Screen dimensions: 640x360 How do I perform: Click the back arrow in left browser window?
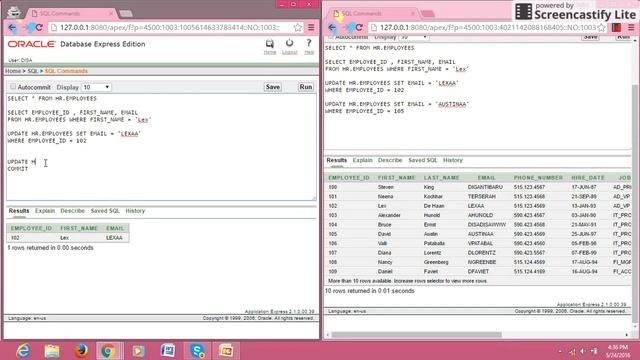click(12, 28)
